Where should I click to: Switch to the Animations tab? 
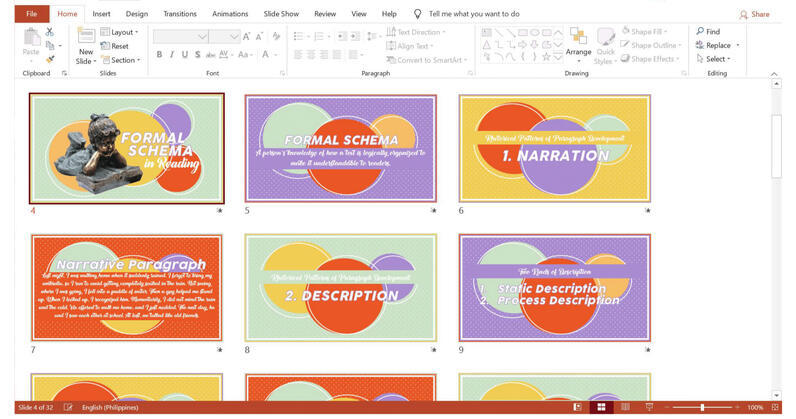coord(230,14)
